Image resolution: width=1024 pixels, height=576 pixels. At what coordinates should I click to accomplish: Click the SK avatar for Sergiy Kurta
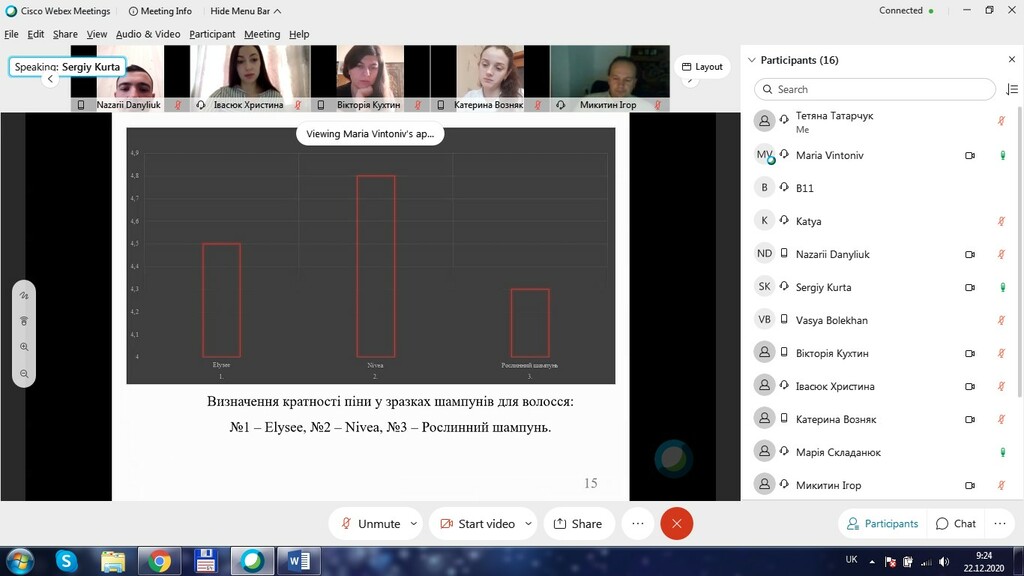pos(764,287)
